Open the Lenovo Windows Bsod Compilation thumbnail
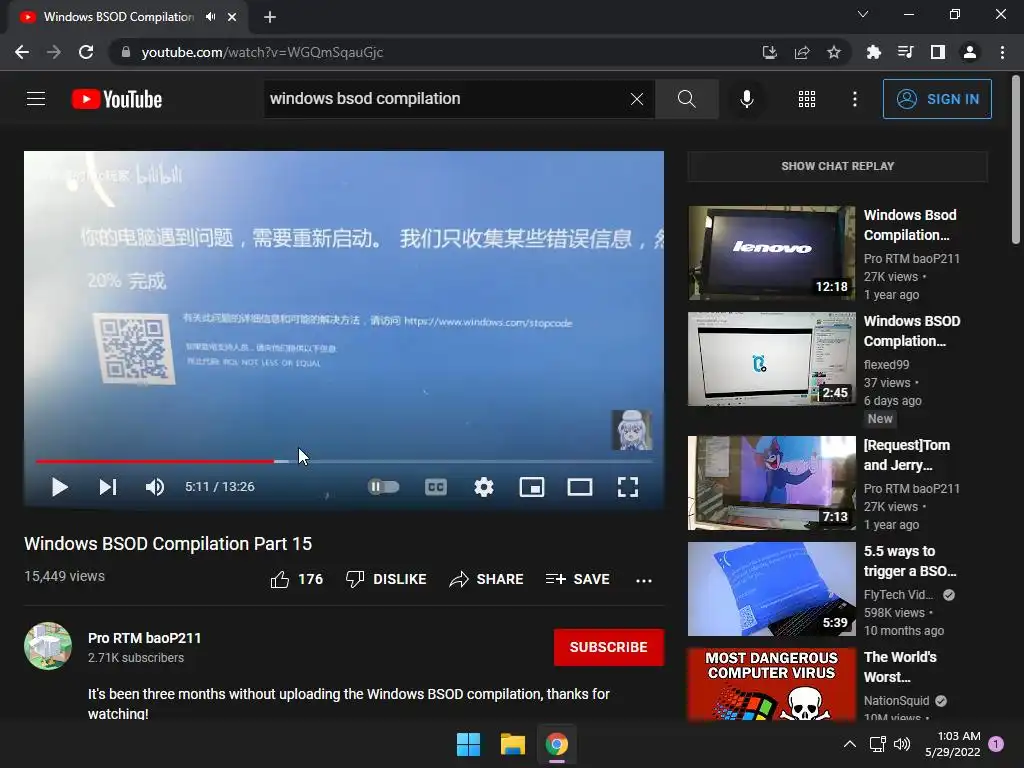The height and width of the screenshot is (768, 1024). (771, 253)
